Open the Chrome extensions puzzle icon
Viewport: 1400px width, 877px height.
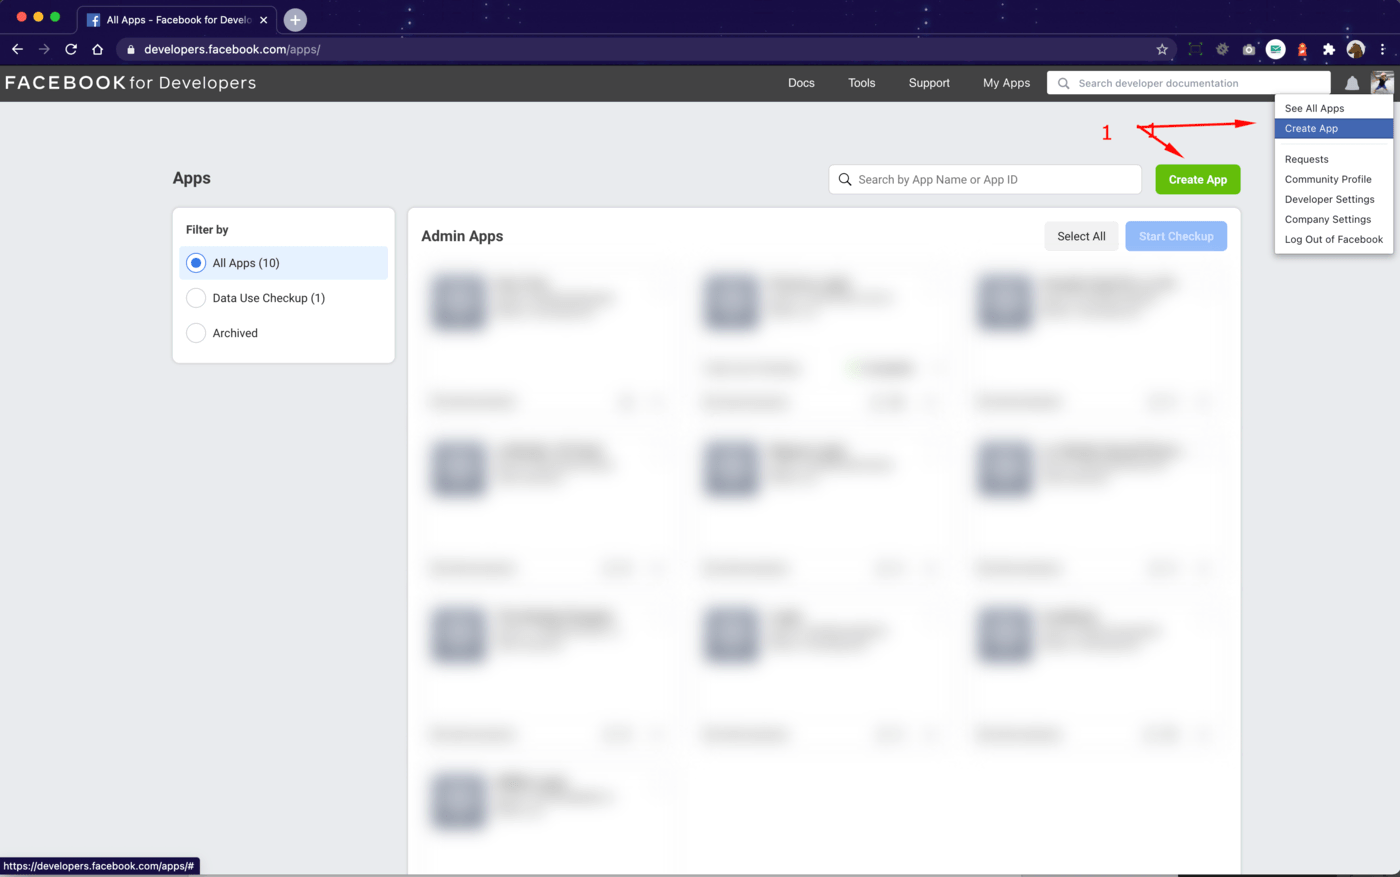point(1328,49)
